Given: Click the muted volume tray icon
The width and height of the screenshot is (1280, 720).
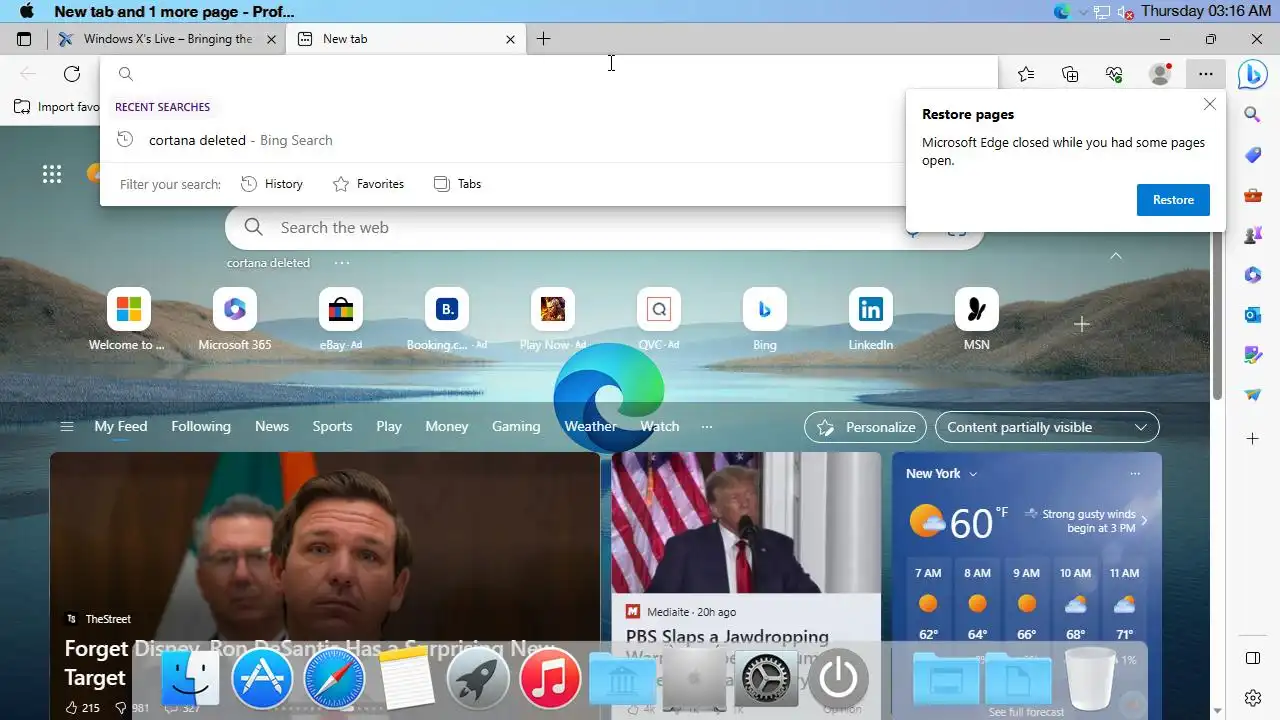Looking at the screenshot, I should click(x=1125, y=12).
